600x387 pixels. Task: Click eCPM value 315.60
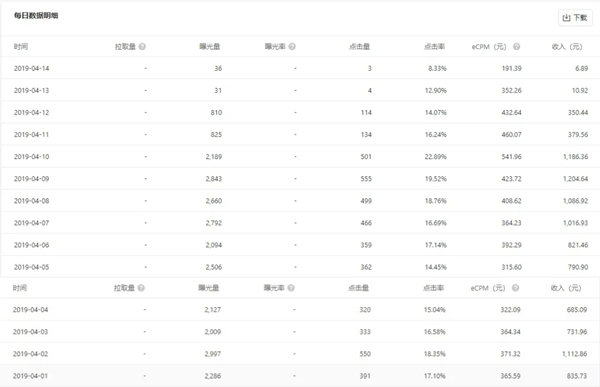[512, 267]
